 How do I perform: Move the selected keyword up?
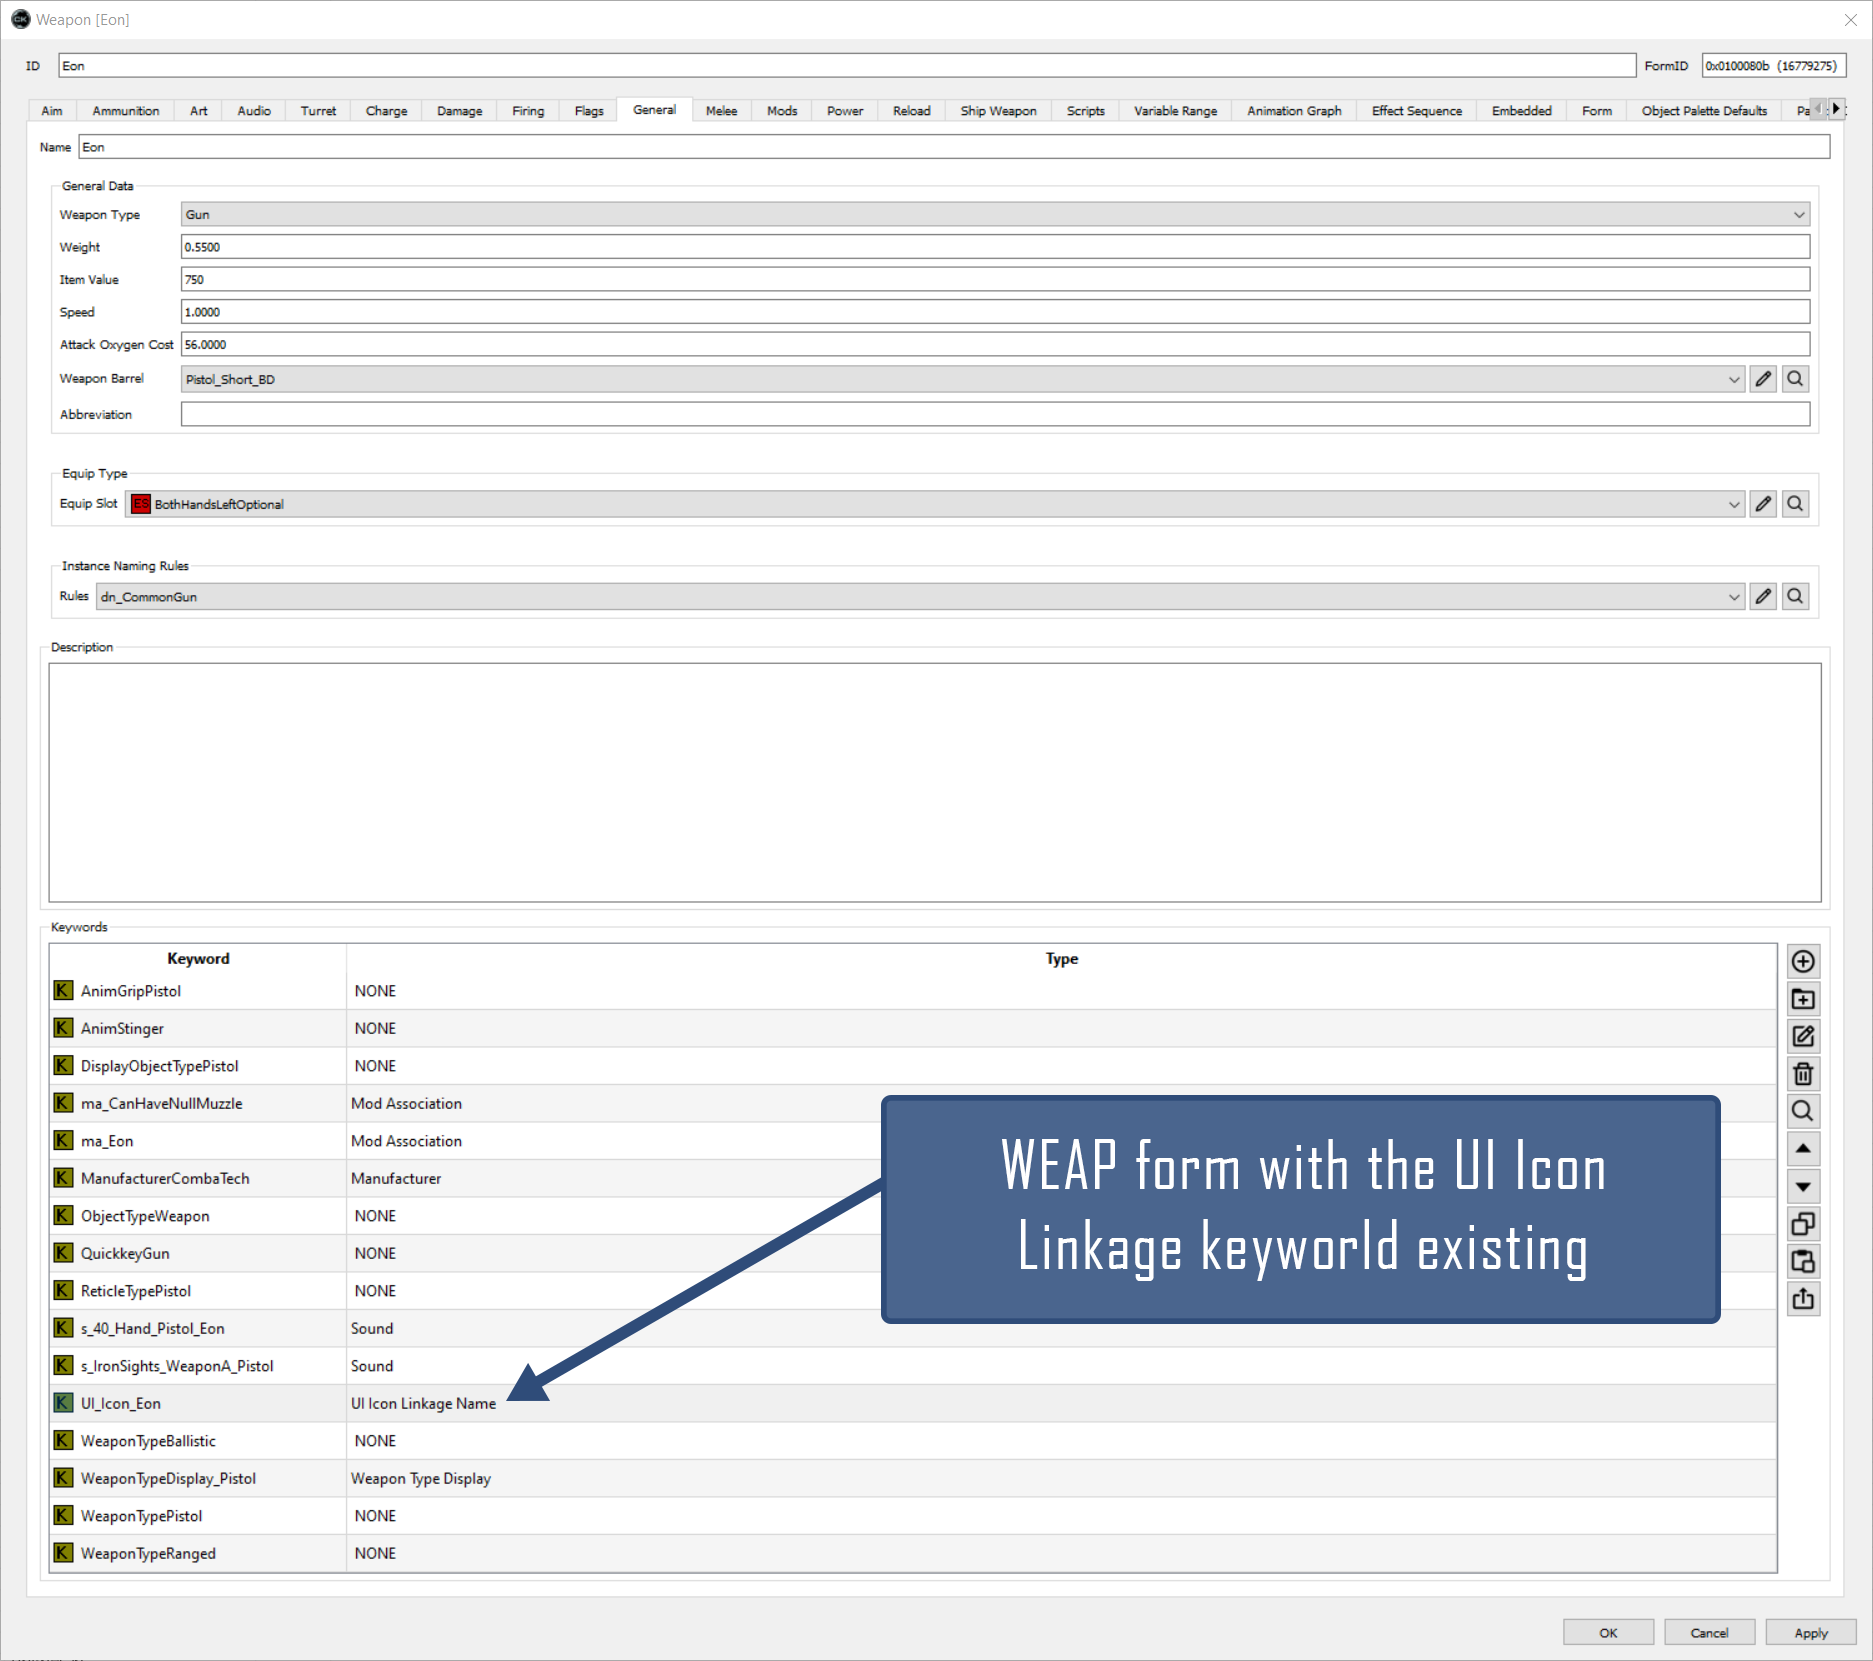(1803, 1148)
